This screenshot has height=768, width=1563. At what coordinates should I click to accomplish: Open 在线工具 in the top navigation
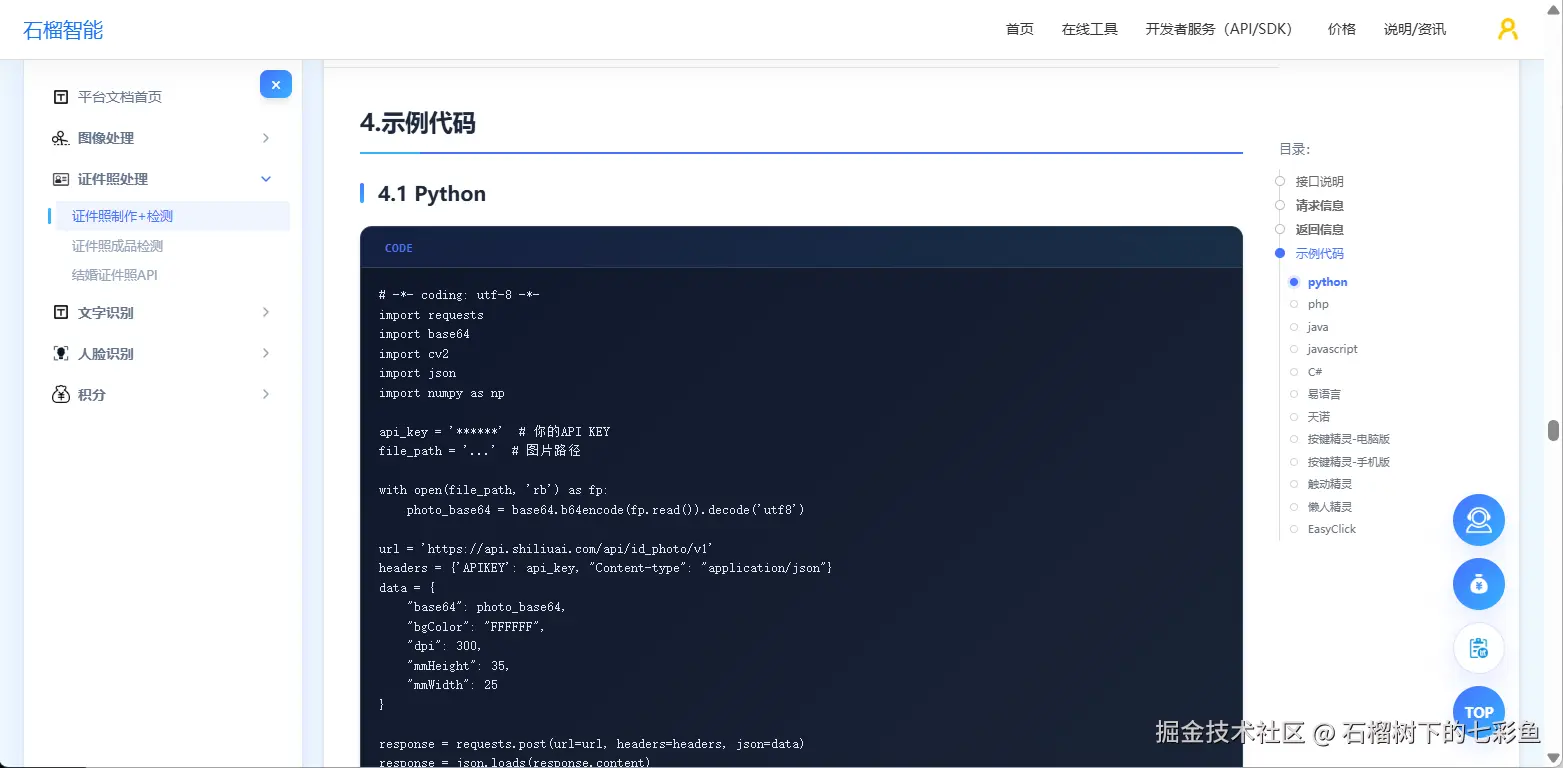pyautogui.click(x=1090, y=29)
